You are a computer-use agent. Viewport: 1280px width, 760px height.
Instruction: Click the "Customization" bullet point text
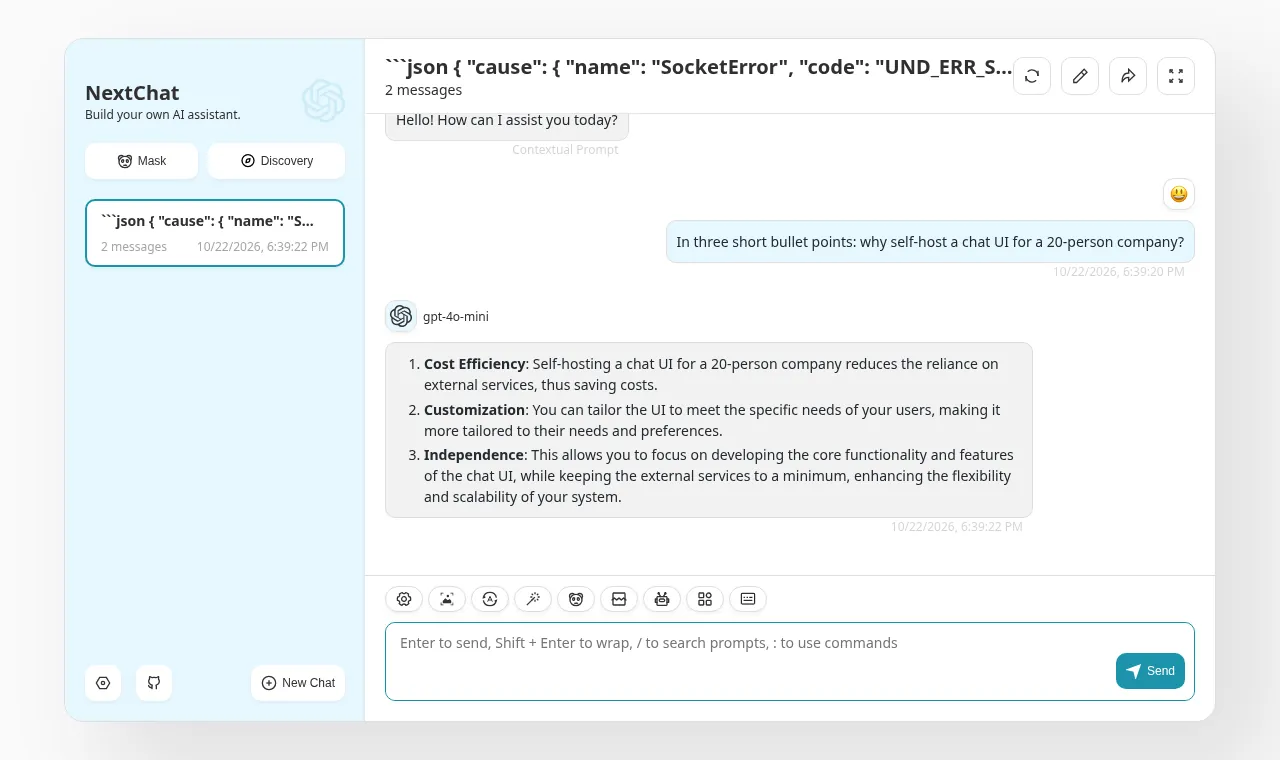(712, 421)
